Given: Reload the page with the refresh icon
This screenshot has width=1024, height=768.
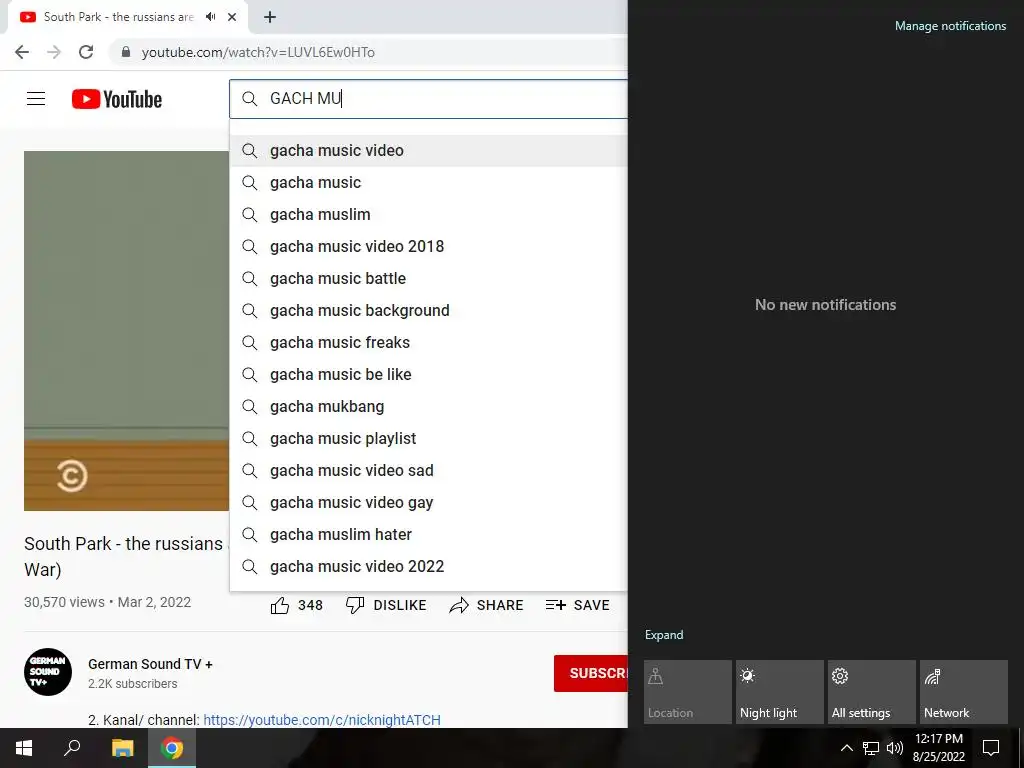Looking at the screenshot, I should (x=86, y=52).
